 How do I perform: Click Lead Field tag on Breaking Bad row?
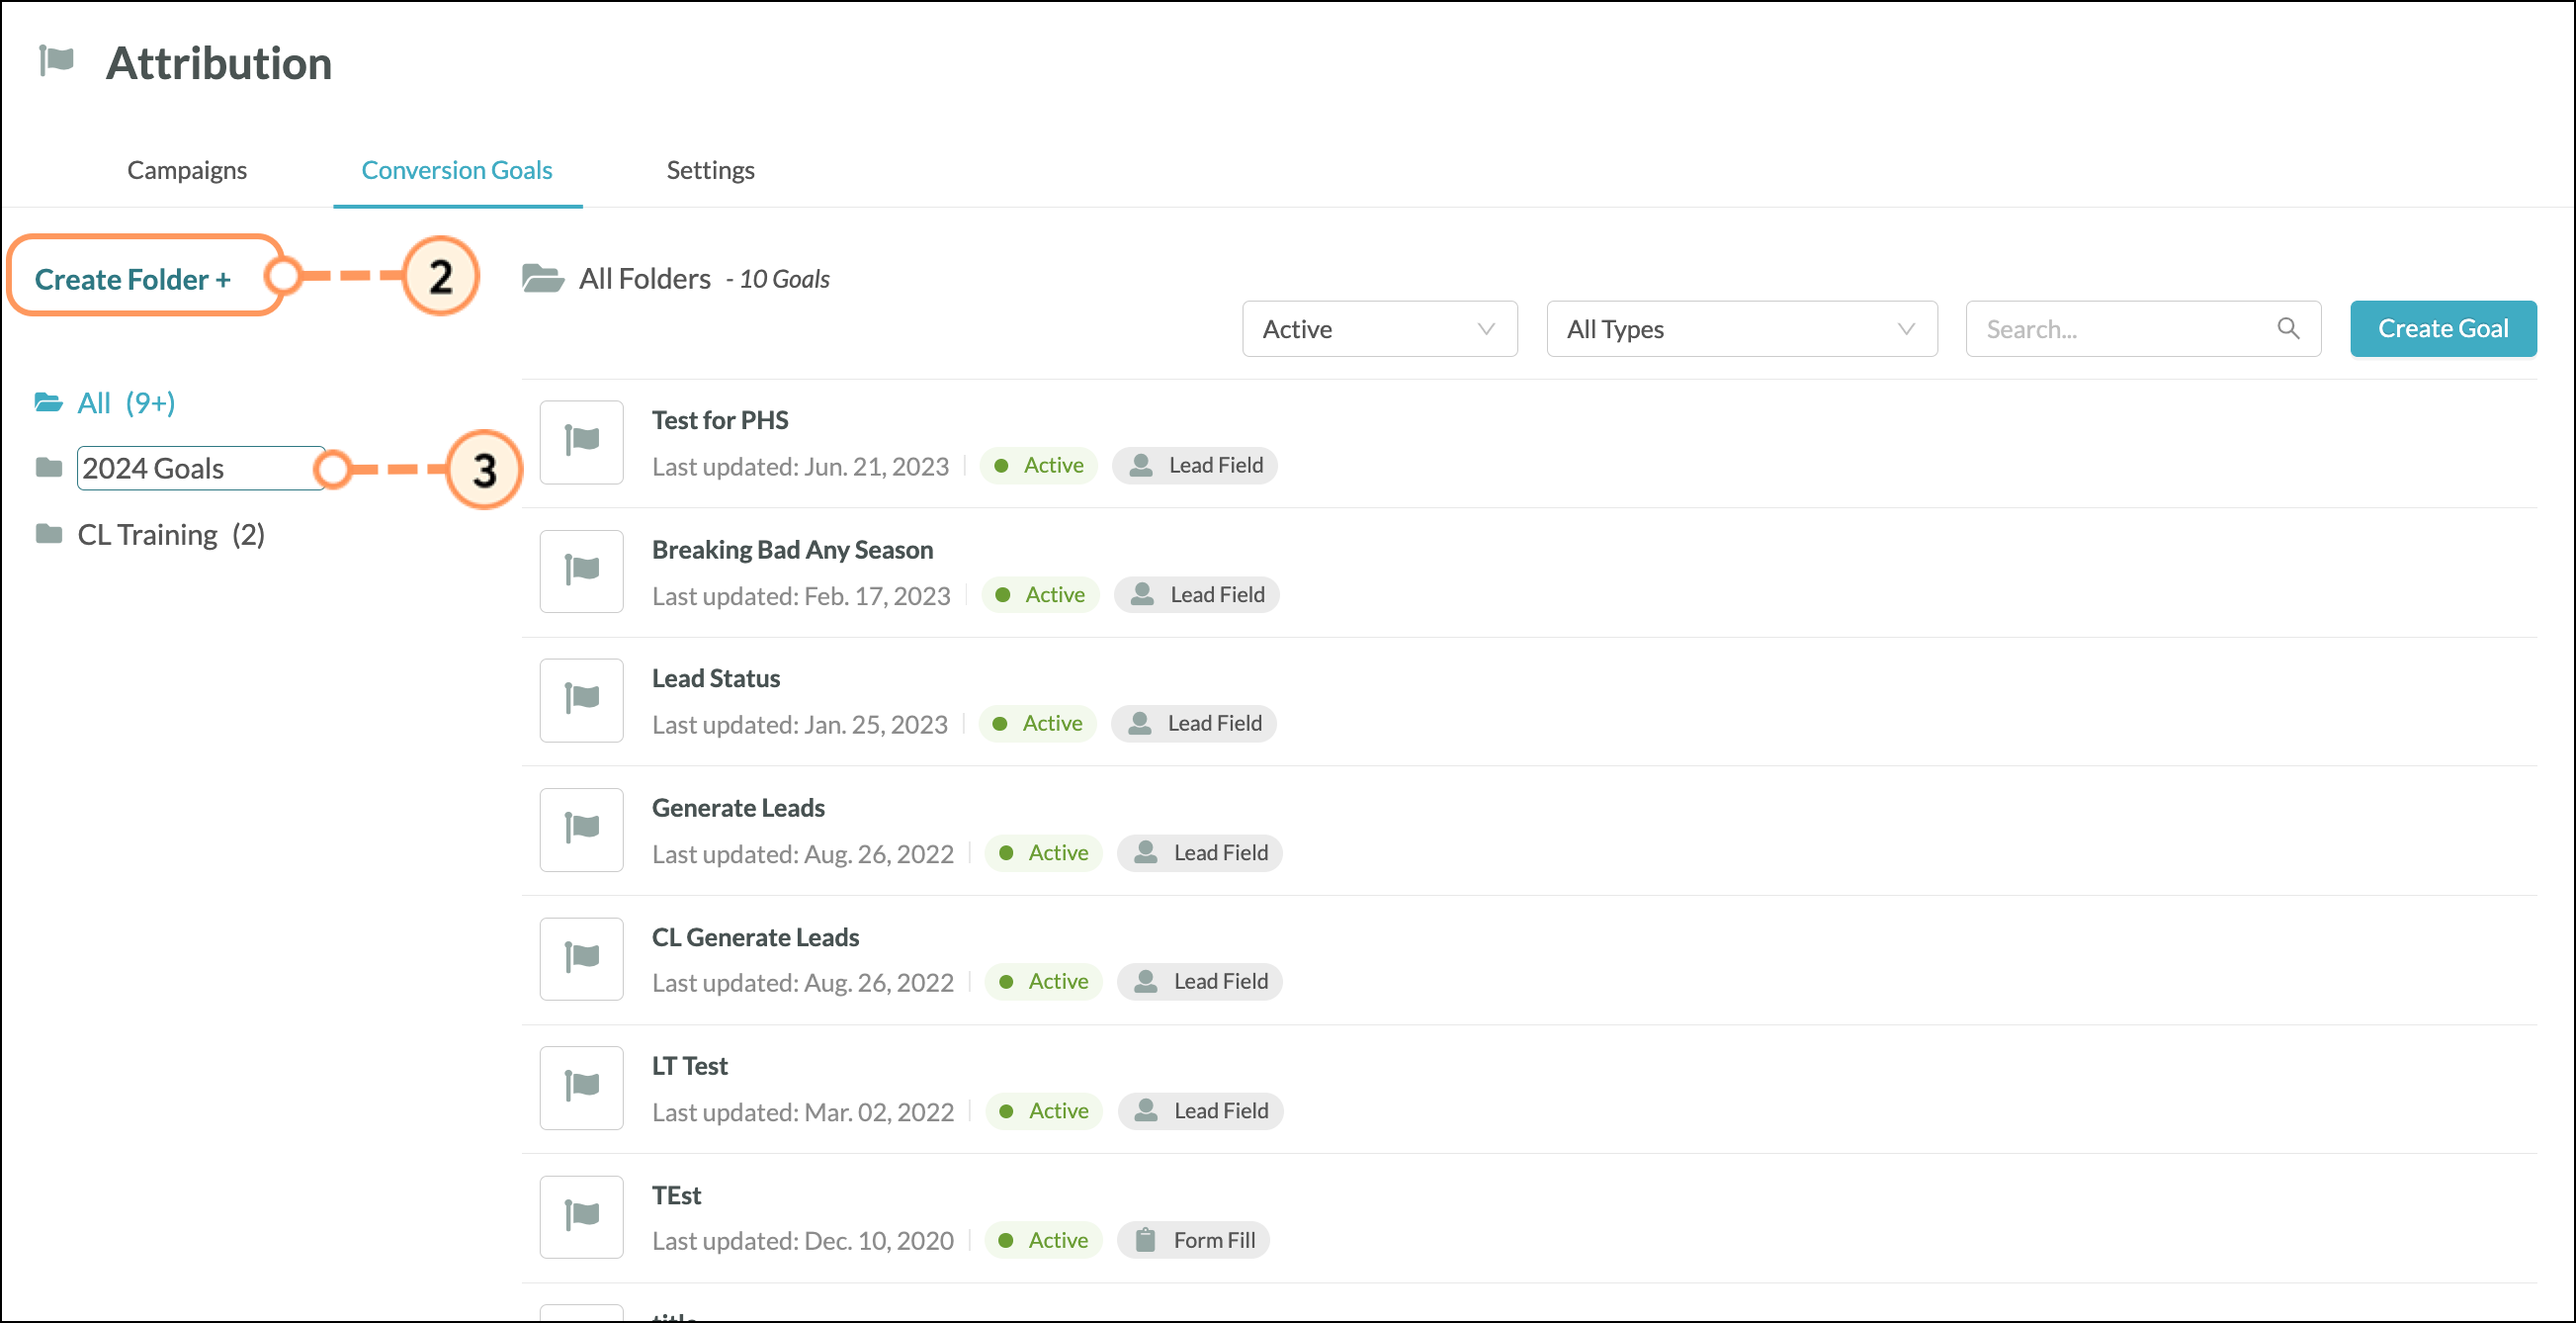pos(1196,595)
